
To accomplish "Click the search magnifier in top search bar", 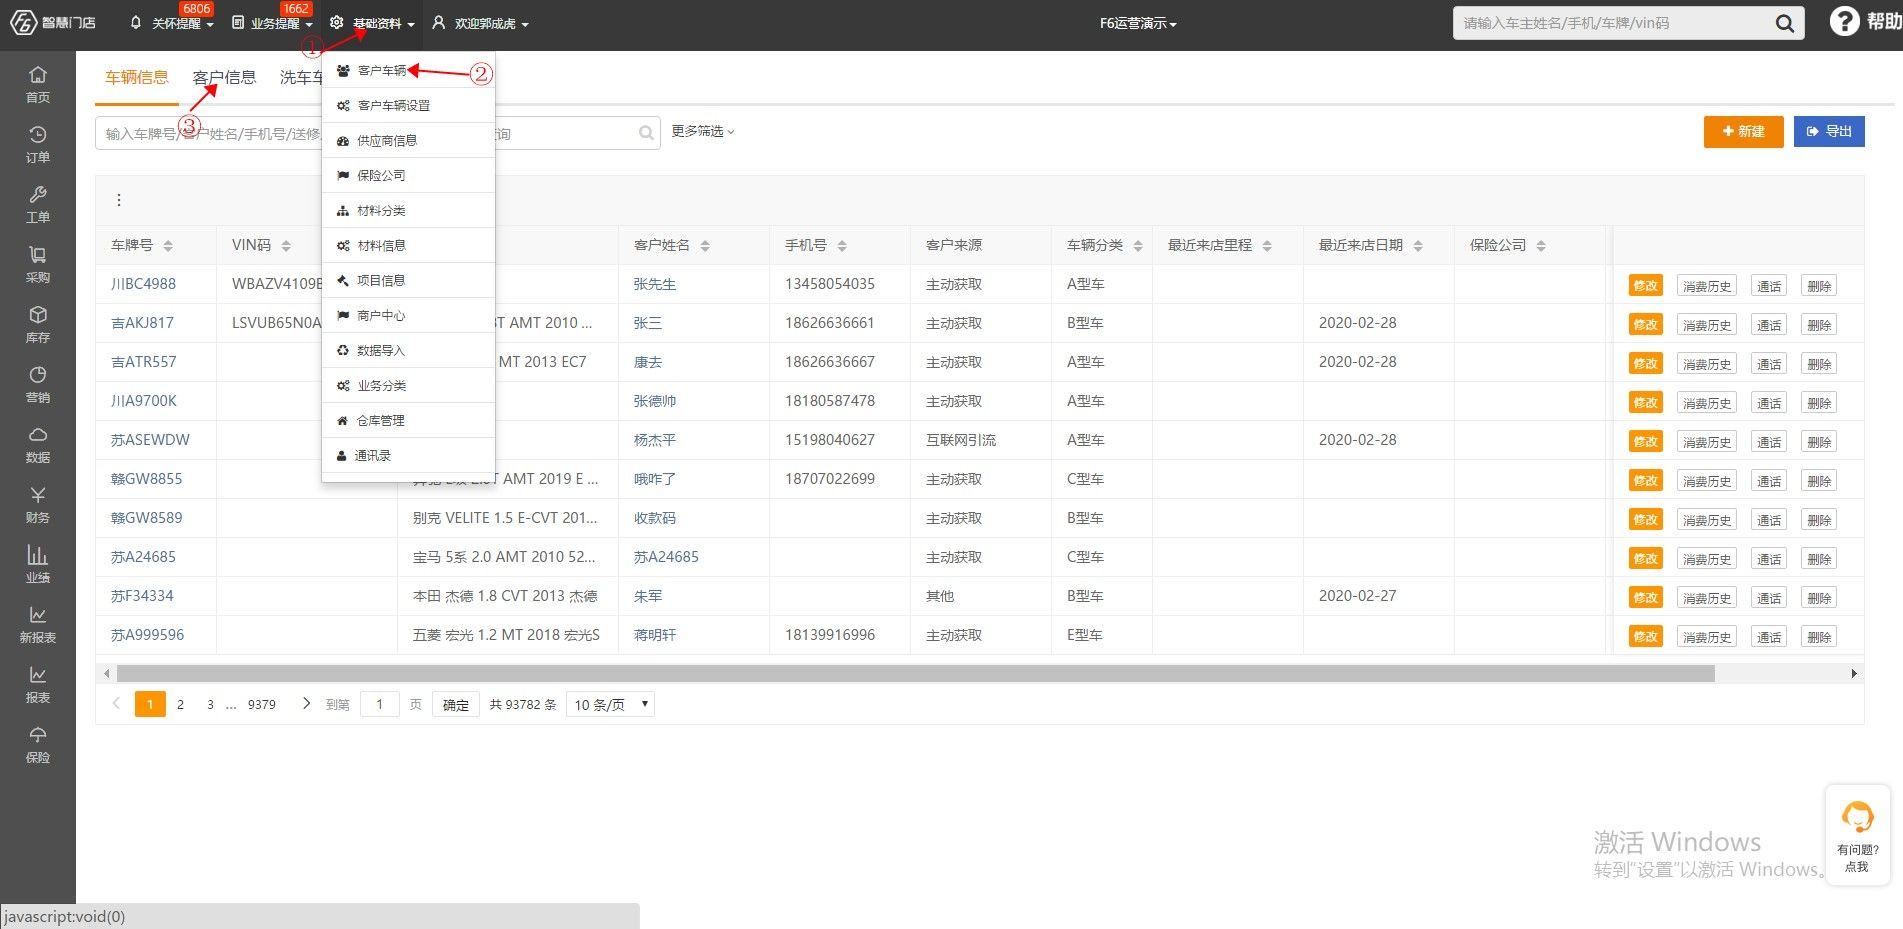I will (1784, 23).
